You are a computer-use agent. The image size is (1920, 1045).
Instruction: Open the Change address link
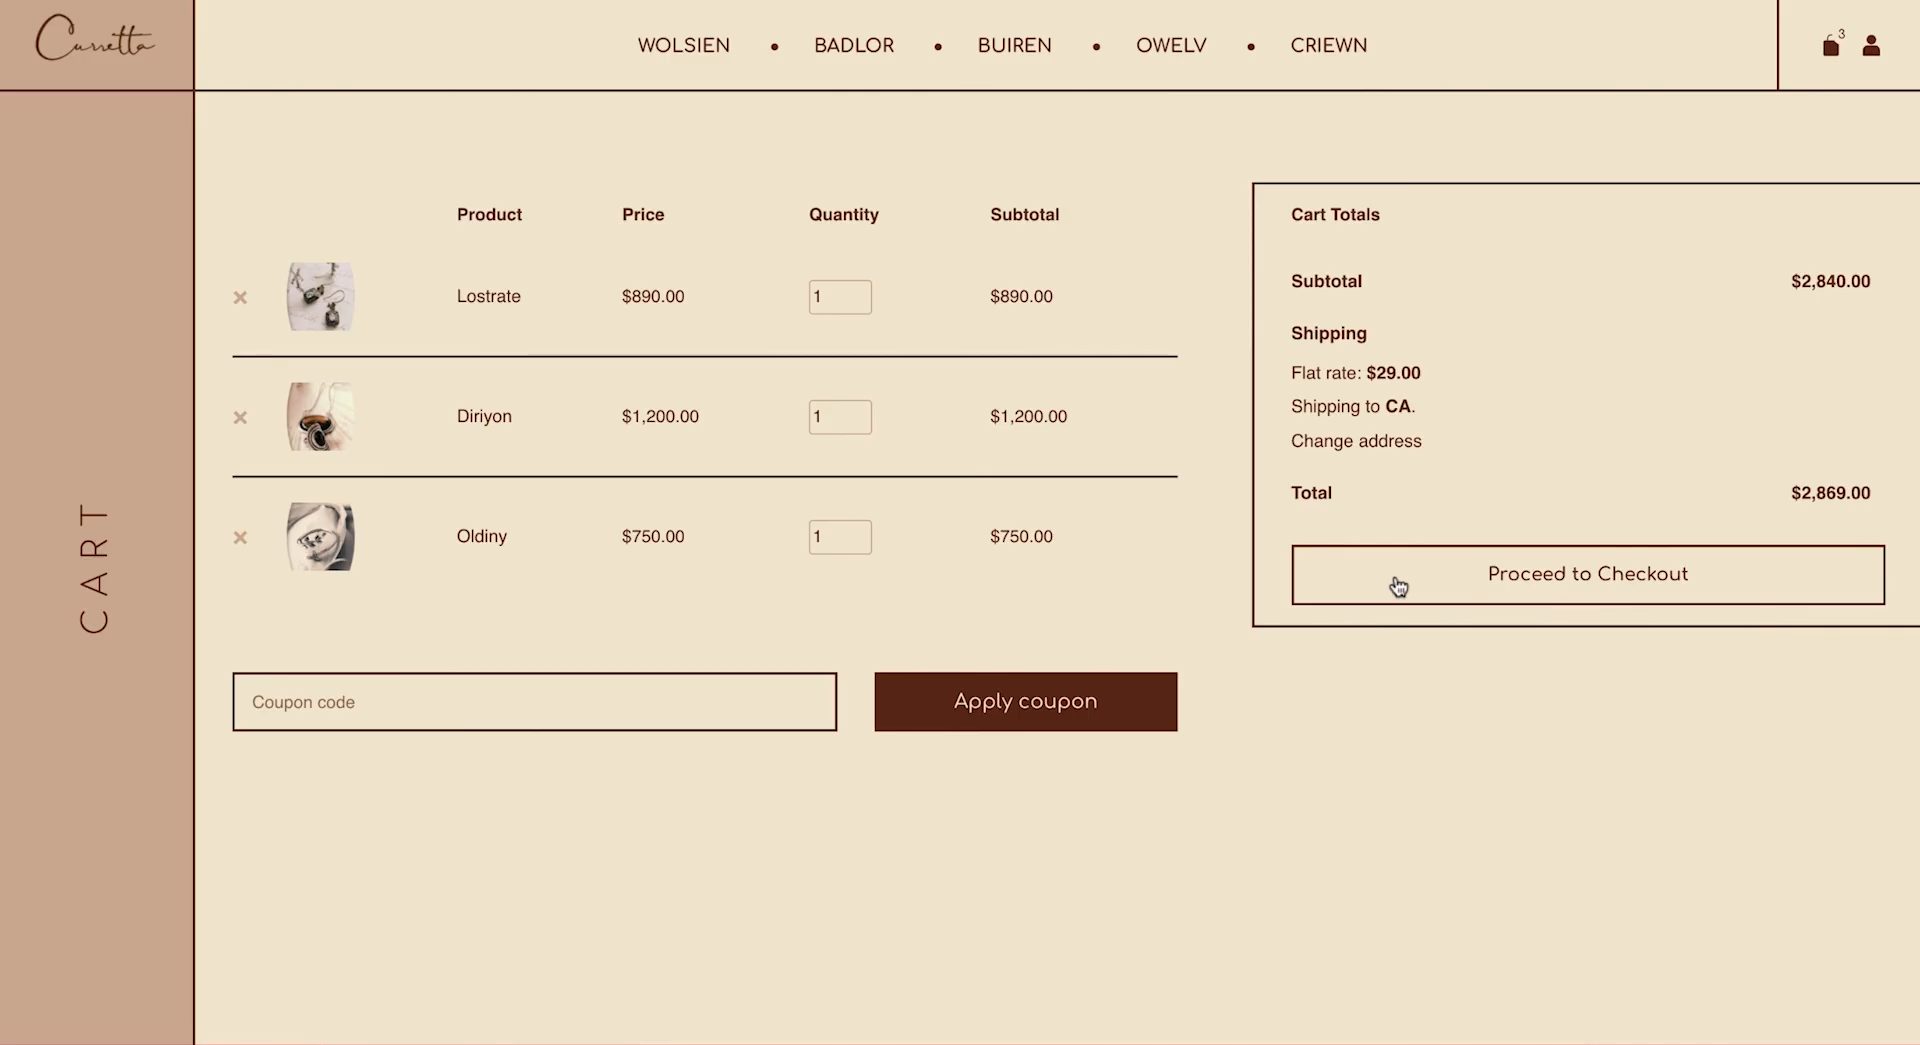tap(1356, 441)
